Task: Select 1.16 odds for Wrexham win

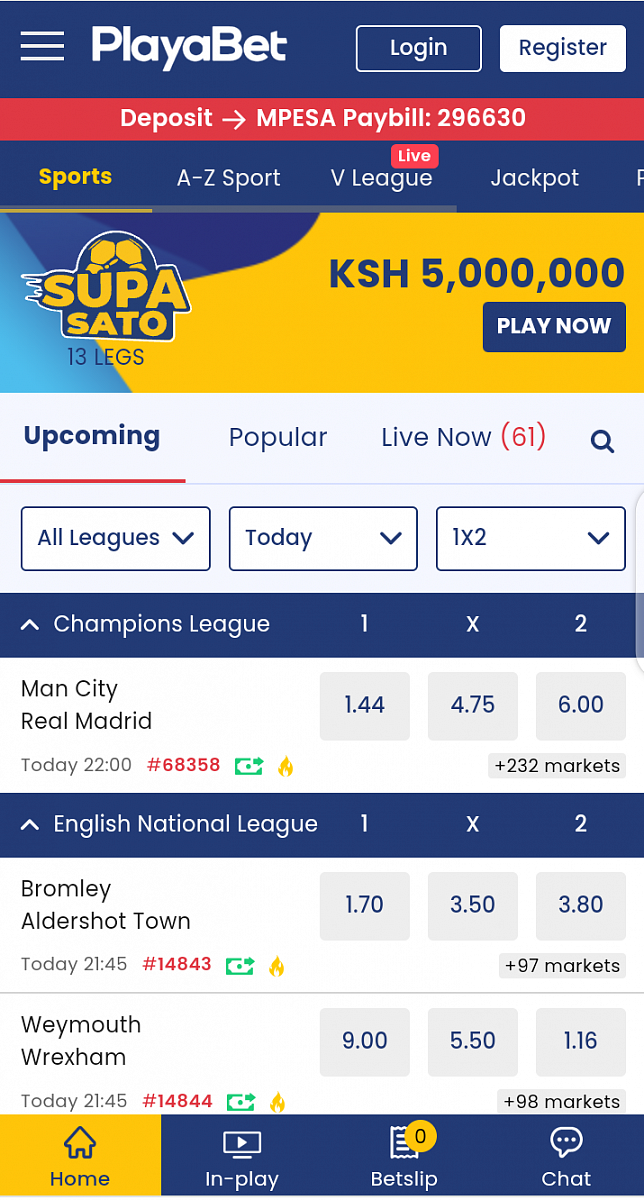Action: tap(580, 1041)
